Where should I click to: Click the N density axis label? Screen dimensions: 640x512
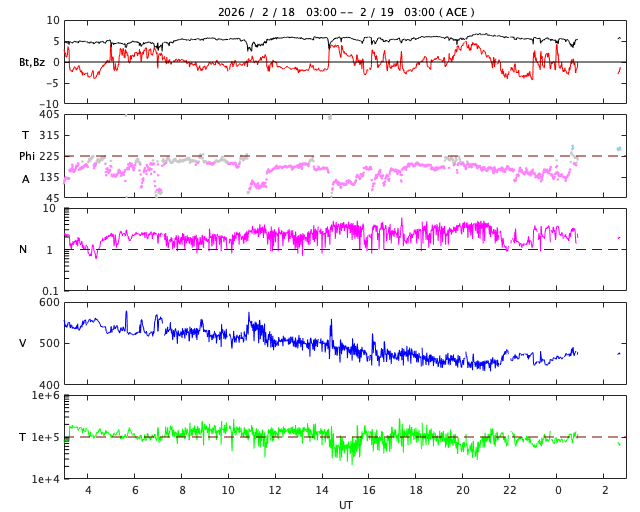24,249
